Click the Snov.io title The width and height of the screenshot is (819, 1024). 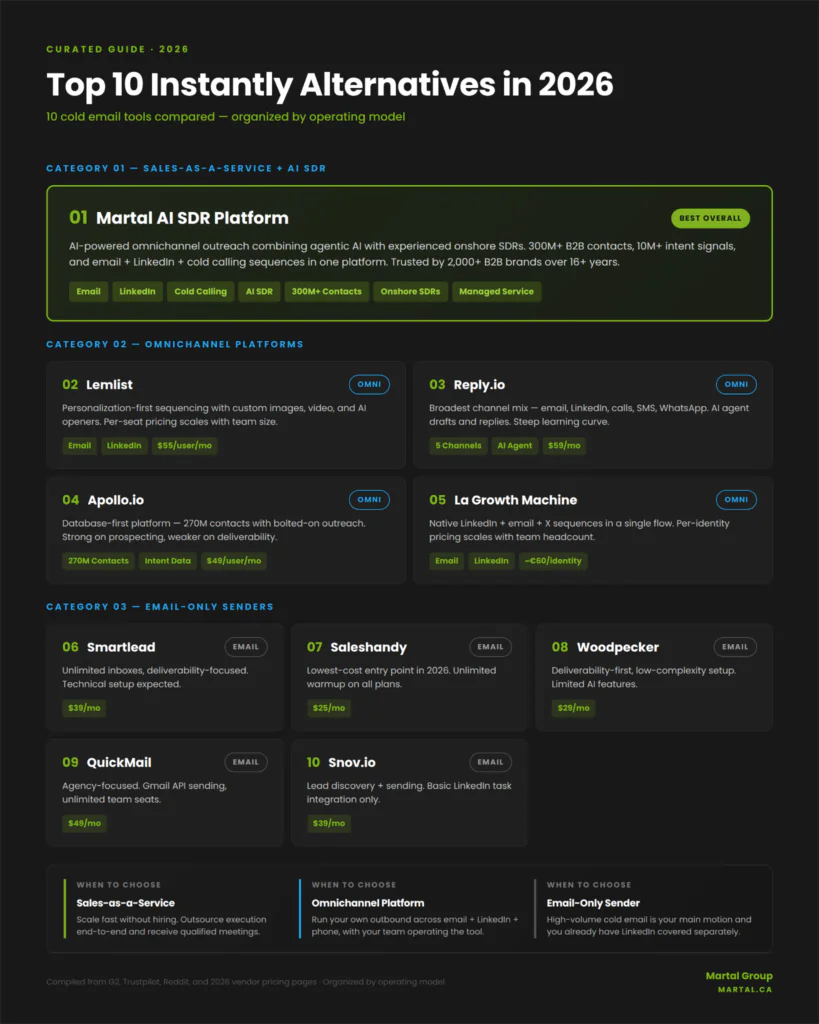click(351, 762)
